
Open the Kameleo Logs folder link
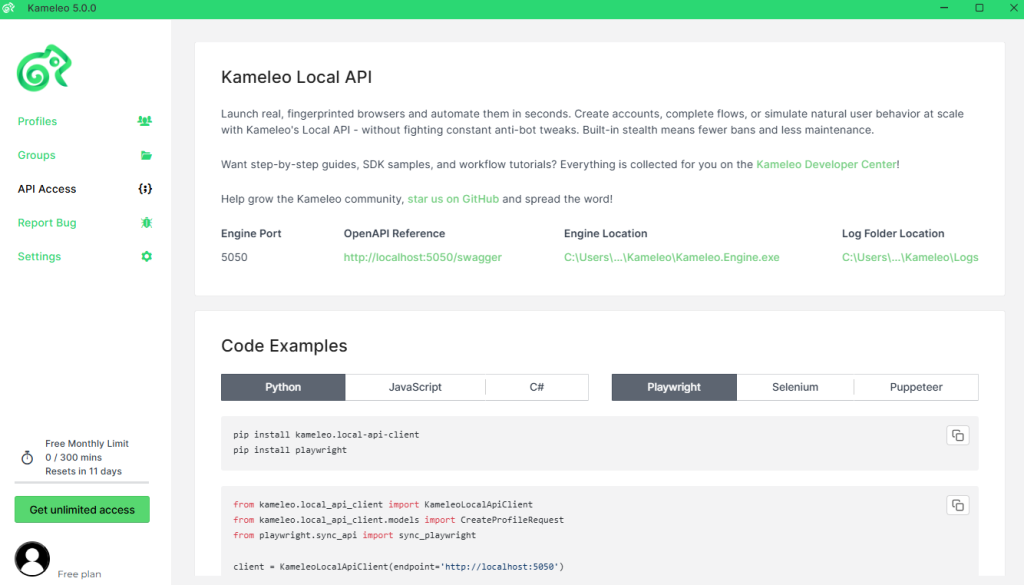point(910,257)
